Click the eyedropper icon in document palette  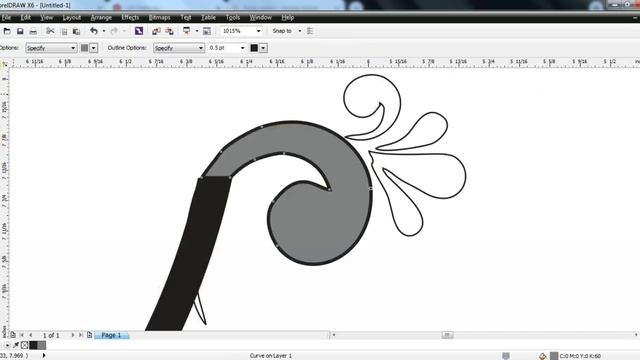[x=16, y=345]
